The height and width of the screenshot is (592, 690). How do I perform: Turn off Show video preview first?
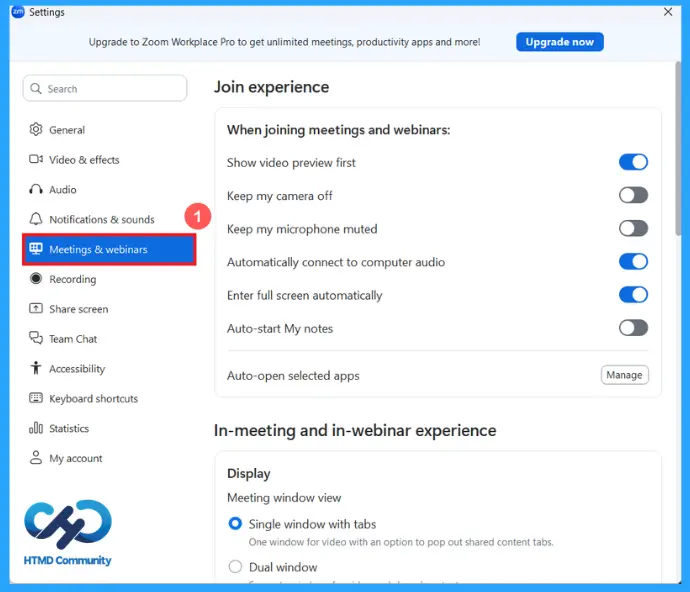point(633,162)
